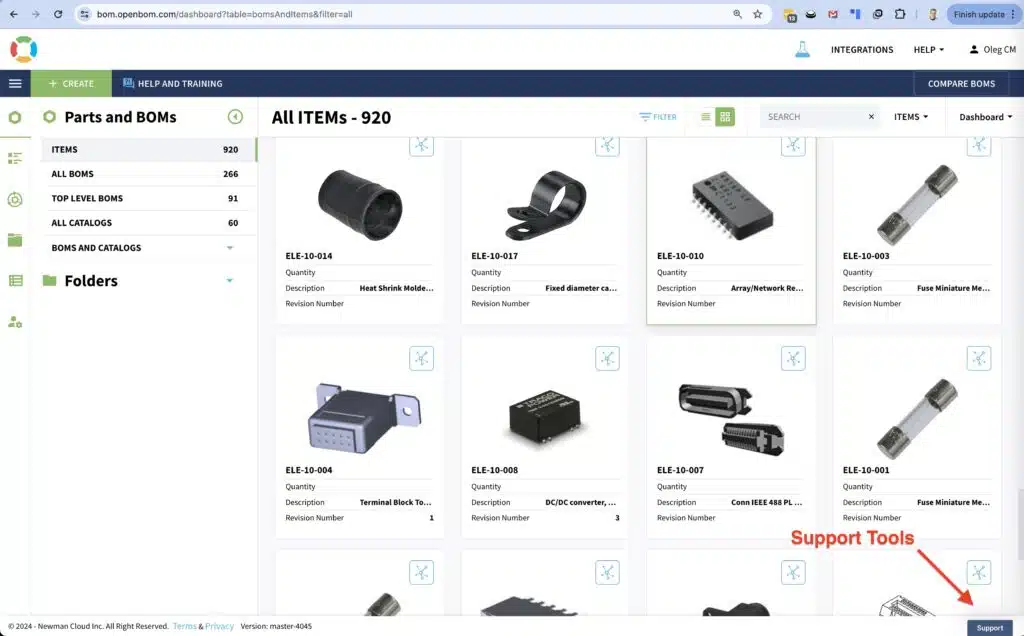Select ALL CATALOGS in sidebar
The image size is (1024, 636).
pos(149,223)
